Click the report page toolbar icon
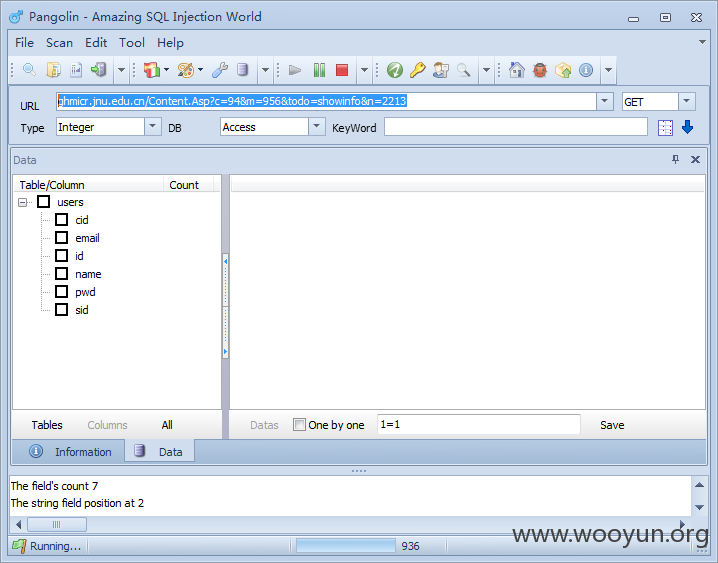The image size is (718, 563). pos(76,70)
